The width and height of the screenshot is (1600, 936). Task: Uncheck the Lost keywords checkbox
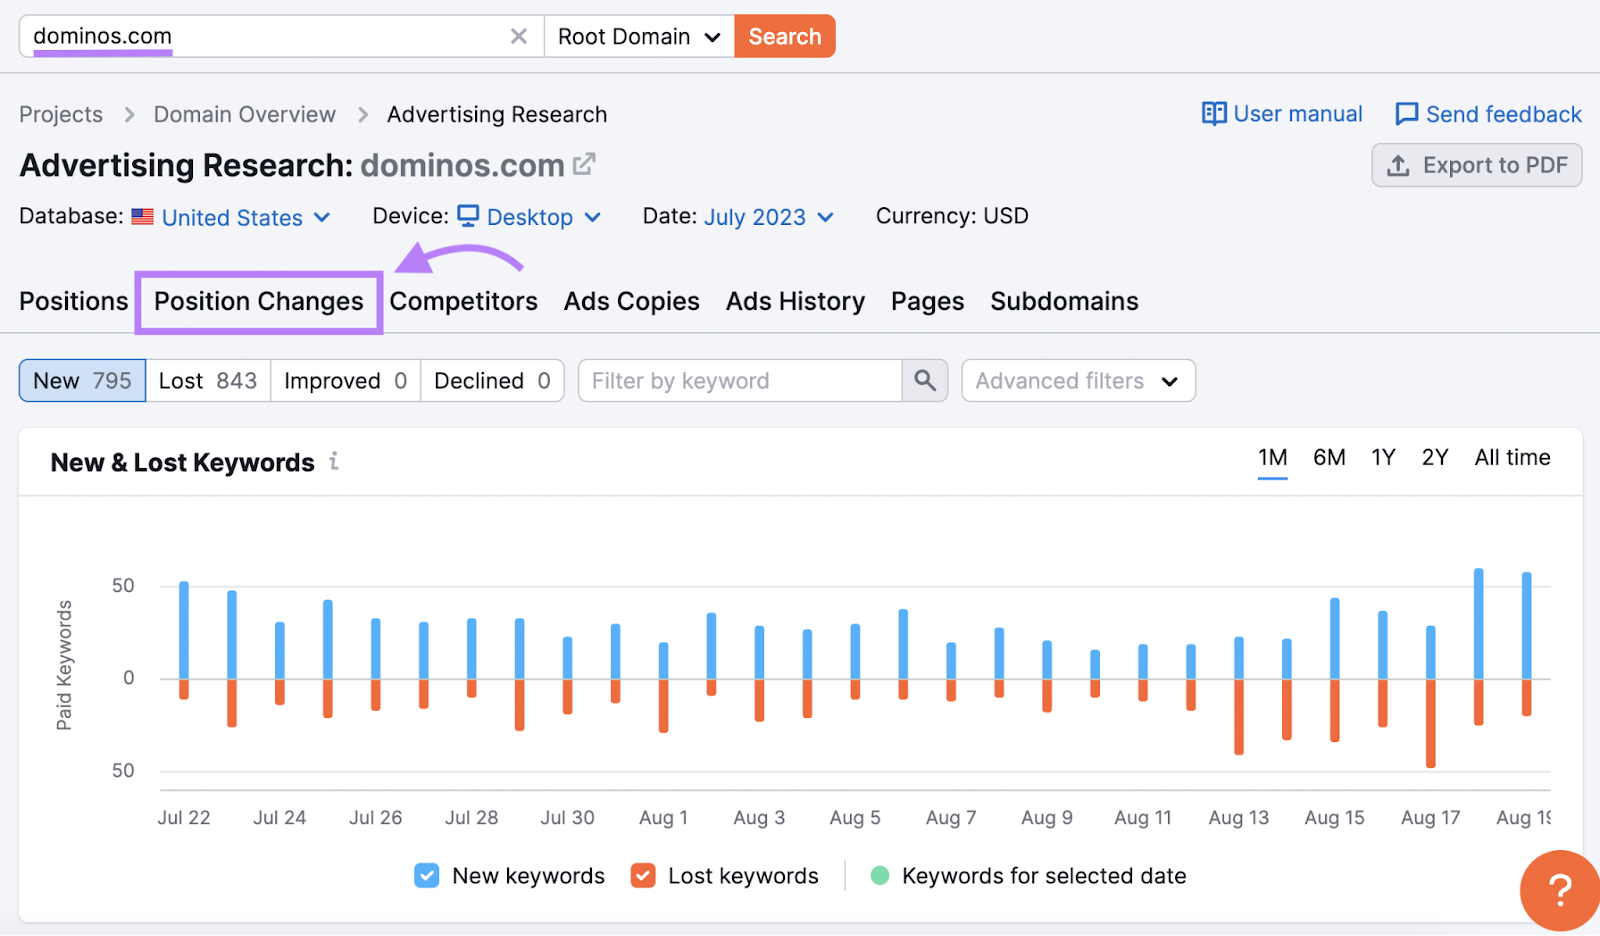click(644, 875)
